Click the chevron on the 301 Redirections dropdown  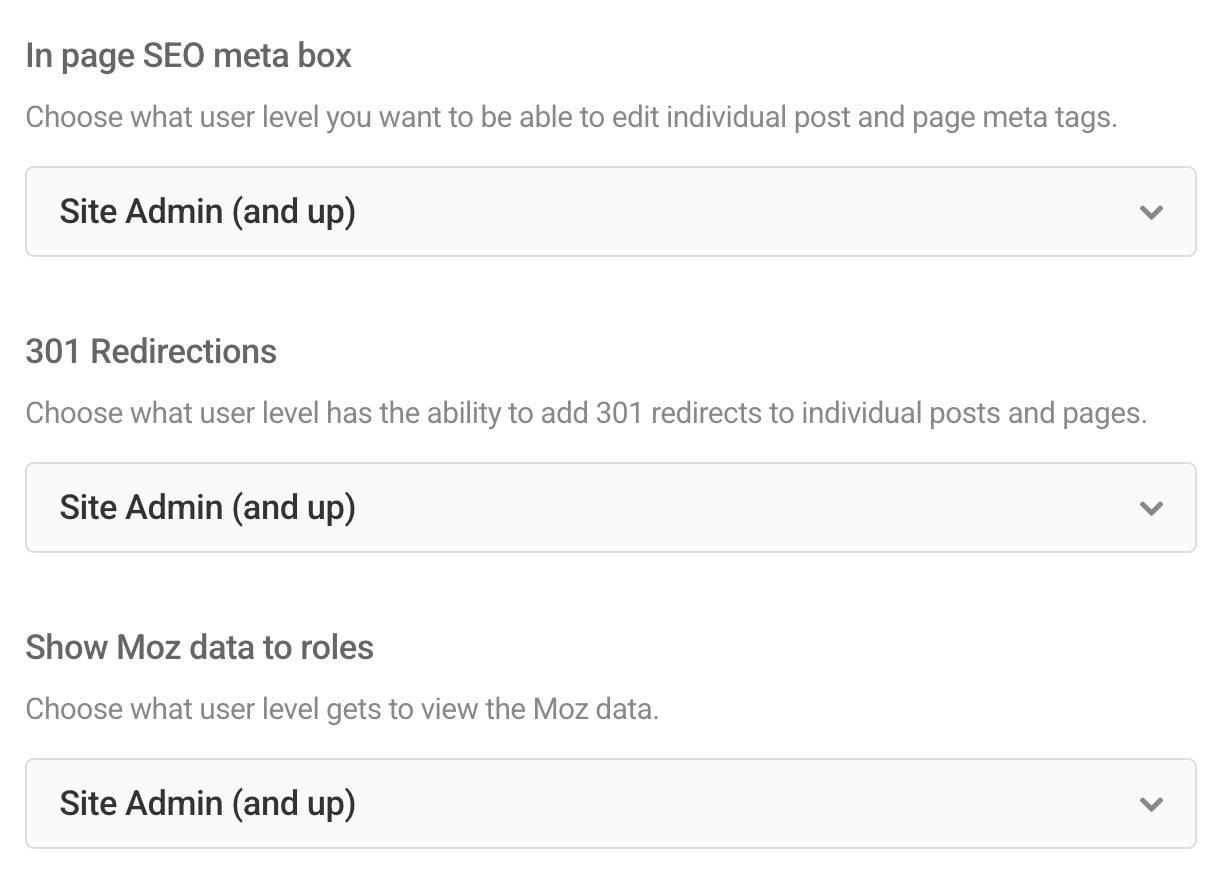point(1151,508)
